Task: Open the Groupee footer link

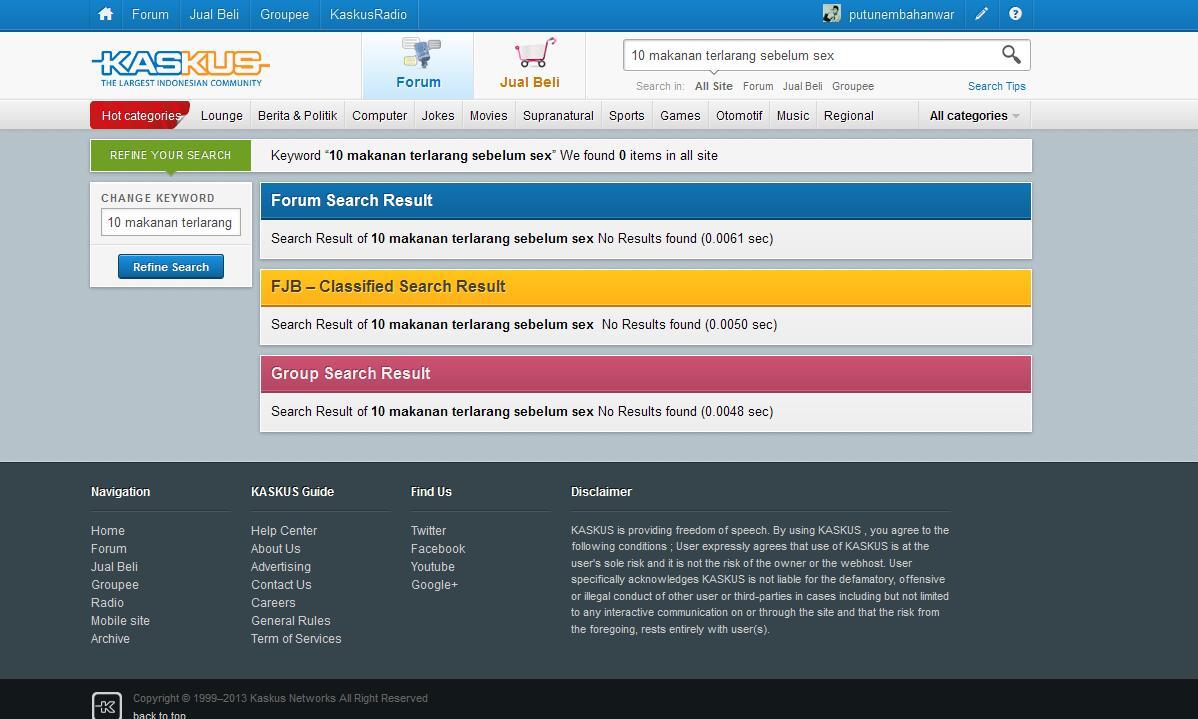Action: 115,585
